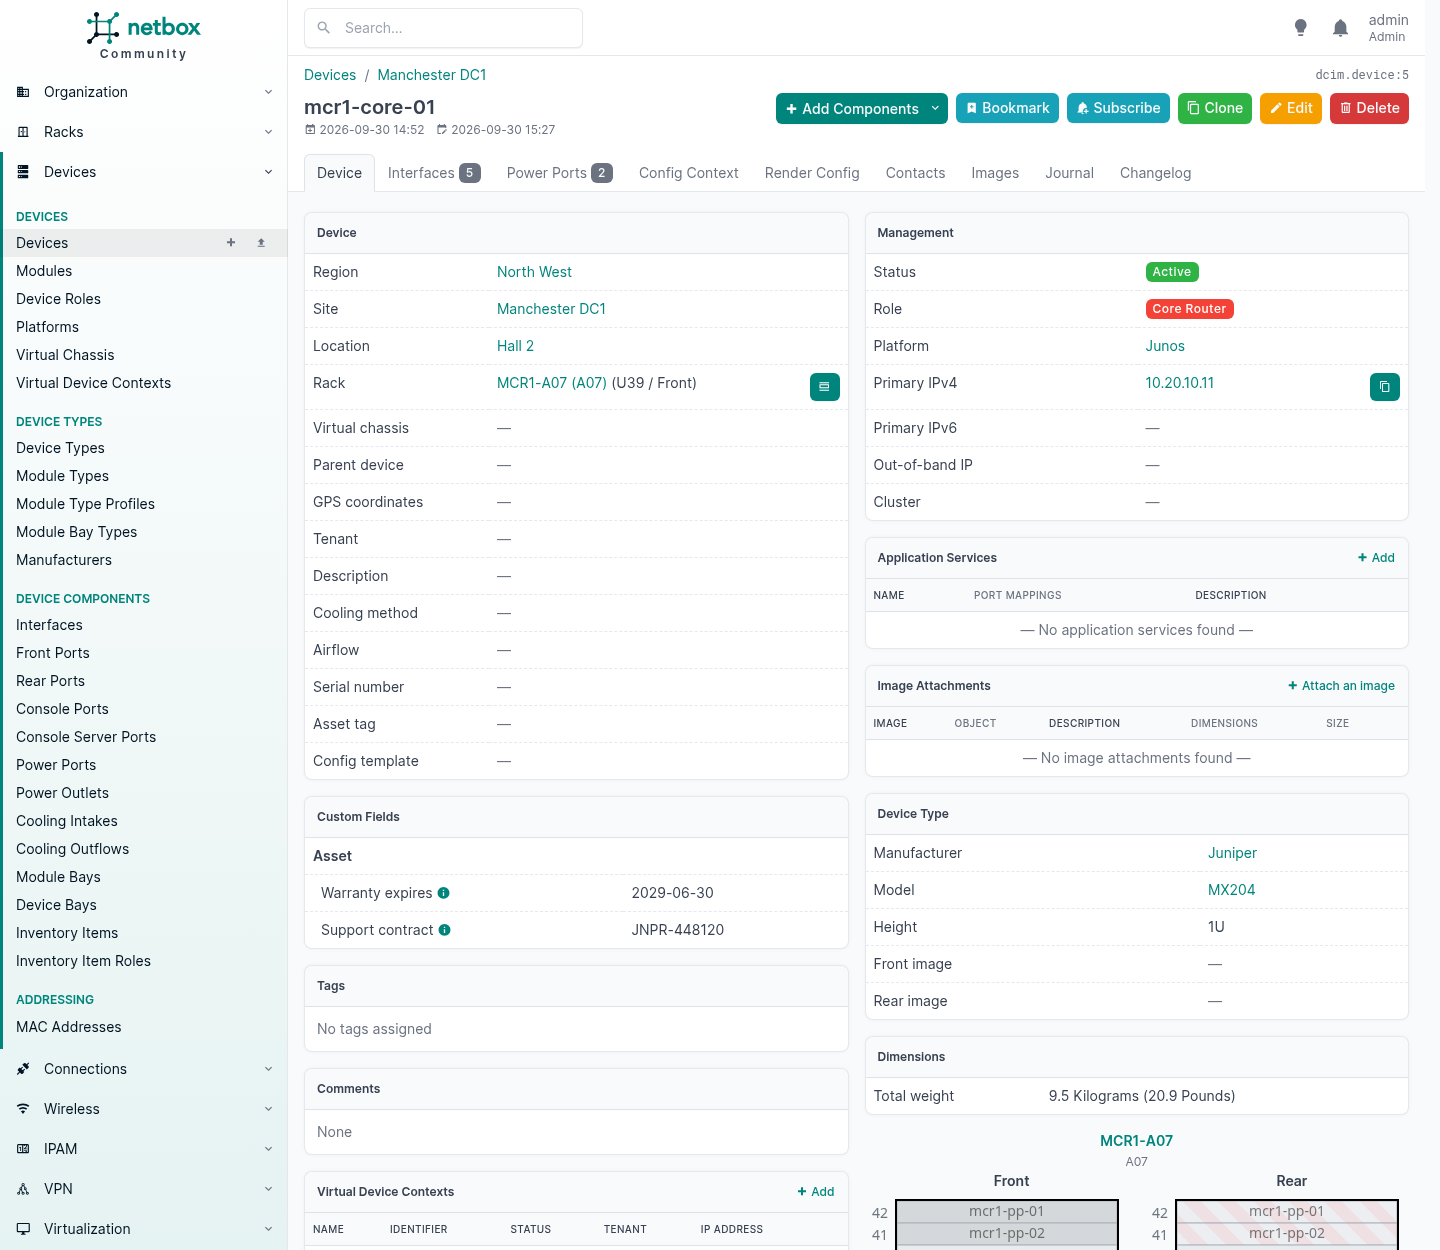Bookmark this device
This screenshot has width=1440, height=1250.
pos(1007,108)
